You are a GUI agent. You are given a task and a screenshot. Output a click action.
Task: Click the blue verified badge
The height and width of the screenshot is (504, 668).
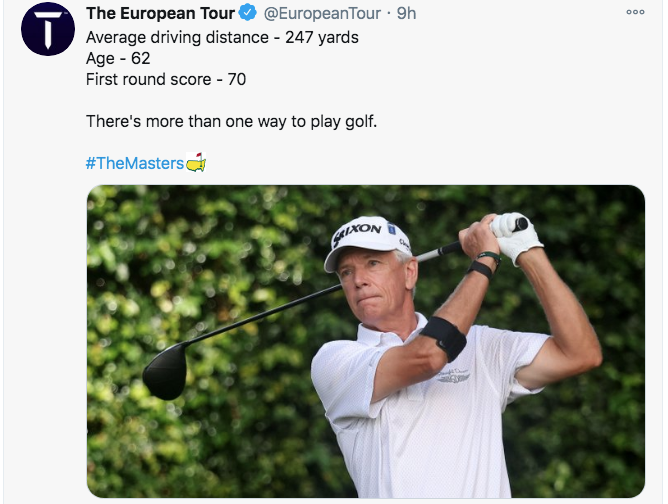248,14
